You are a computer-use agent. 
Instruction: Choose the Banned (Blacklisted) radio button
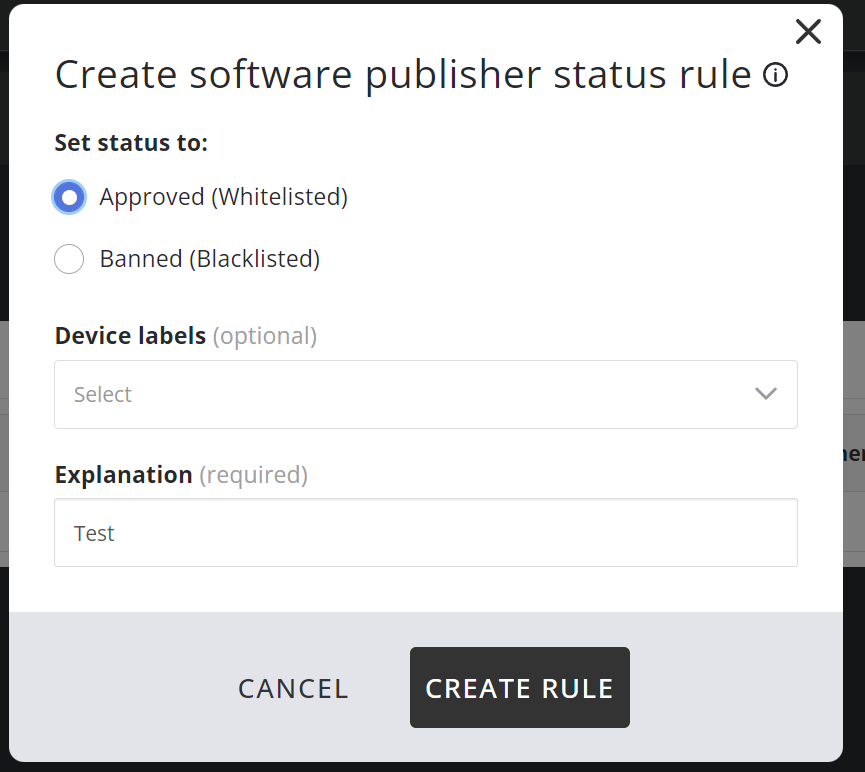point(69,259)
